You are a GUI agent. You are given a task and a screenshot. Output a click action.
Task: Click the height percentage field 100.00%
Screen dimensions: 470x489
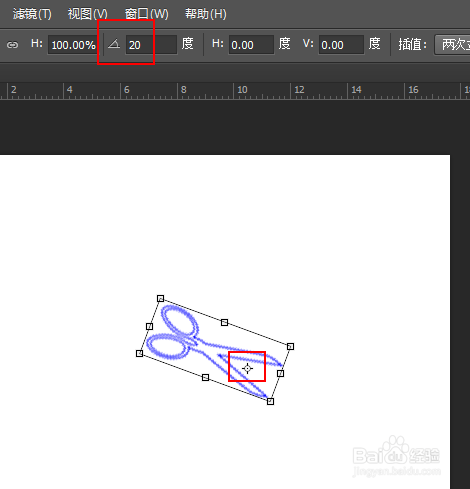click(73, 45)
